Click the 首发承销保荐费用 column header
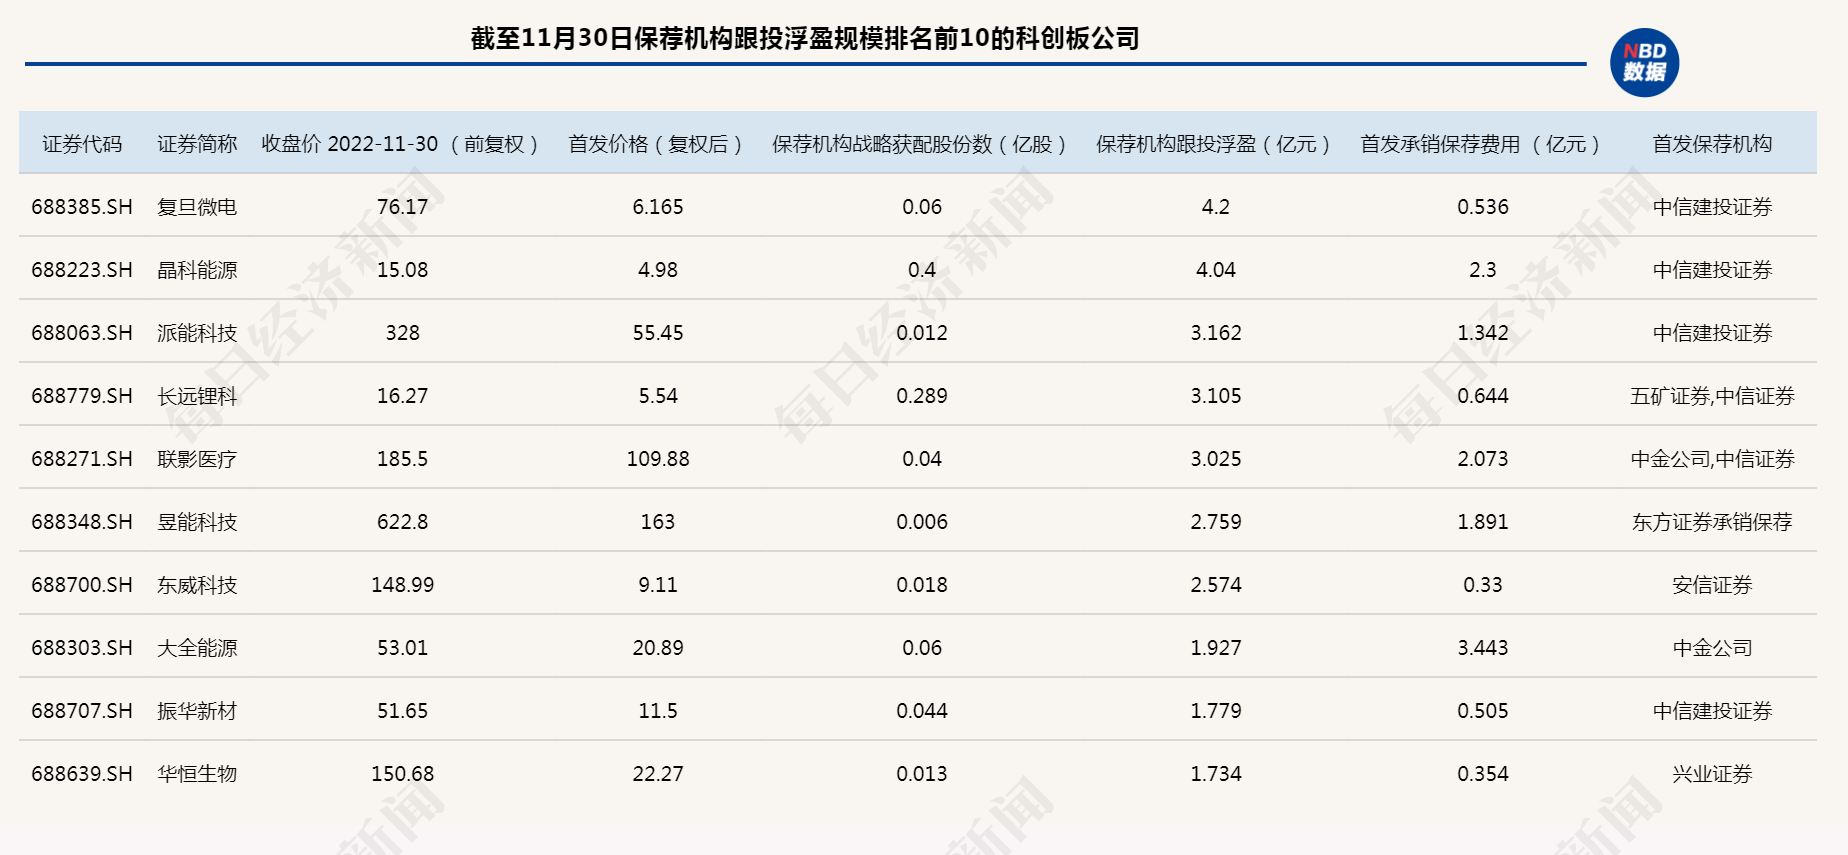The image size is (1848, 855). click(1481, 144)
